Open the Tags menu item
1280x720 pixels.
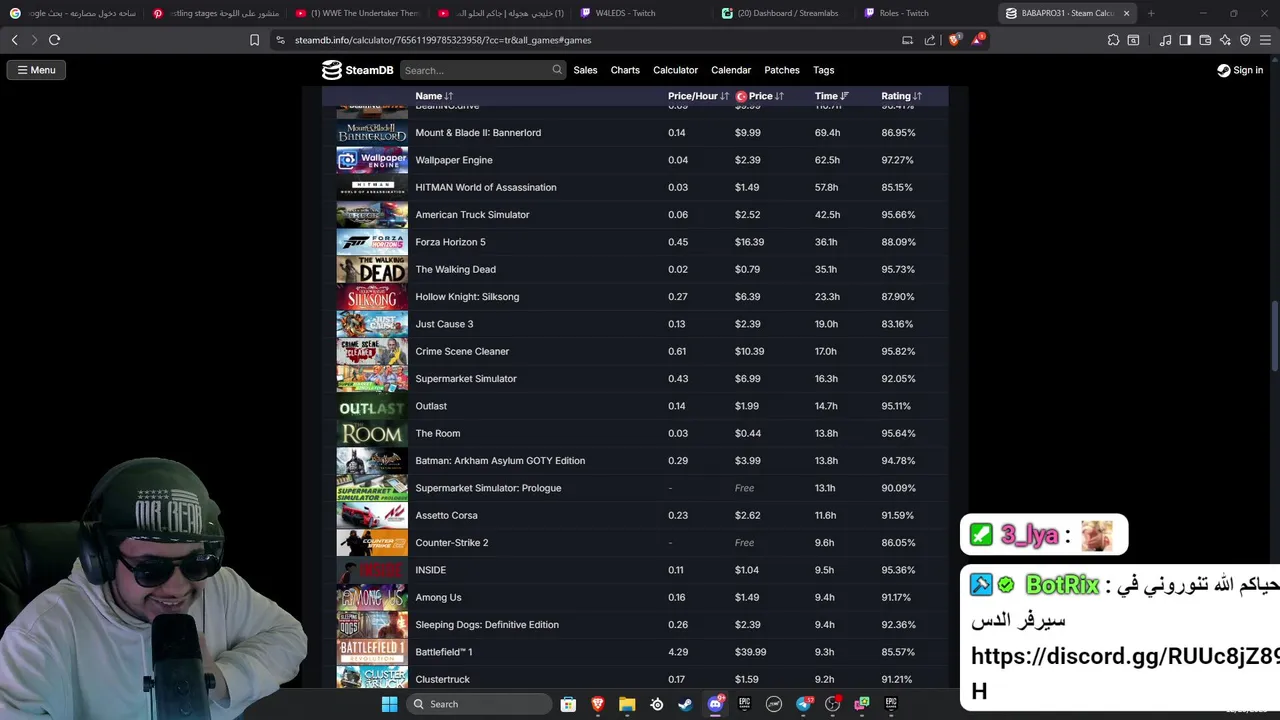824,70
